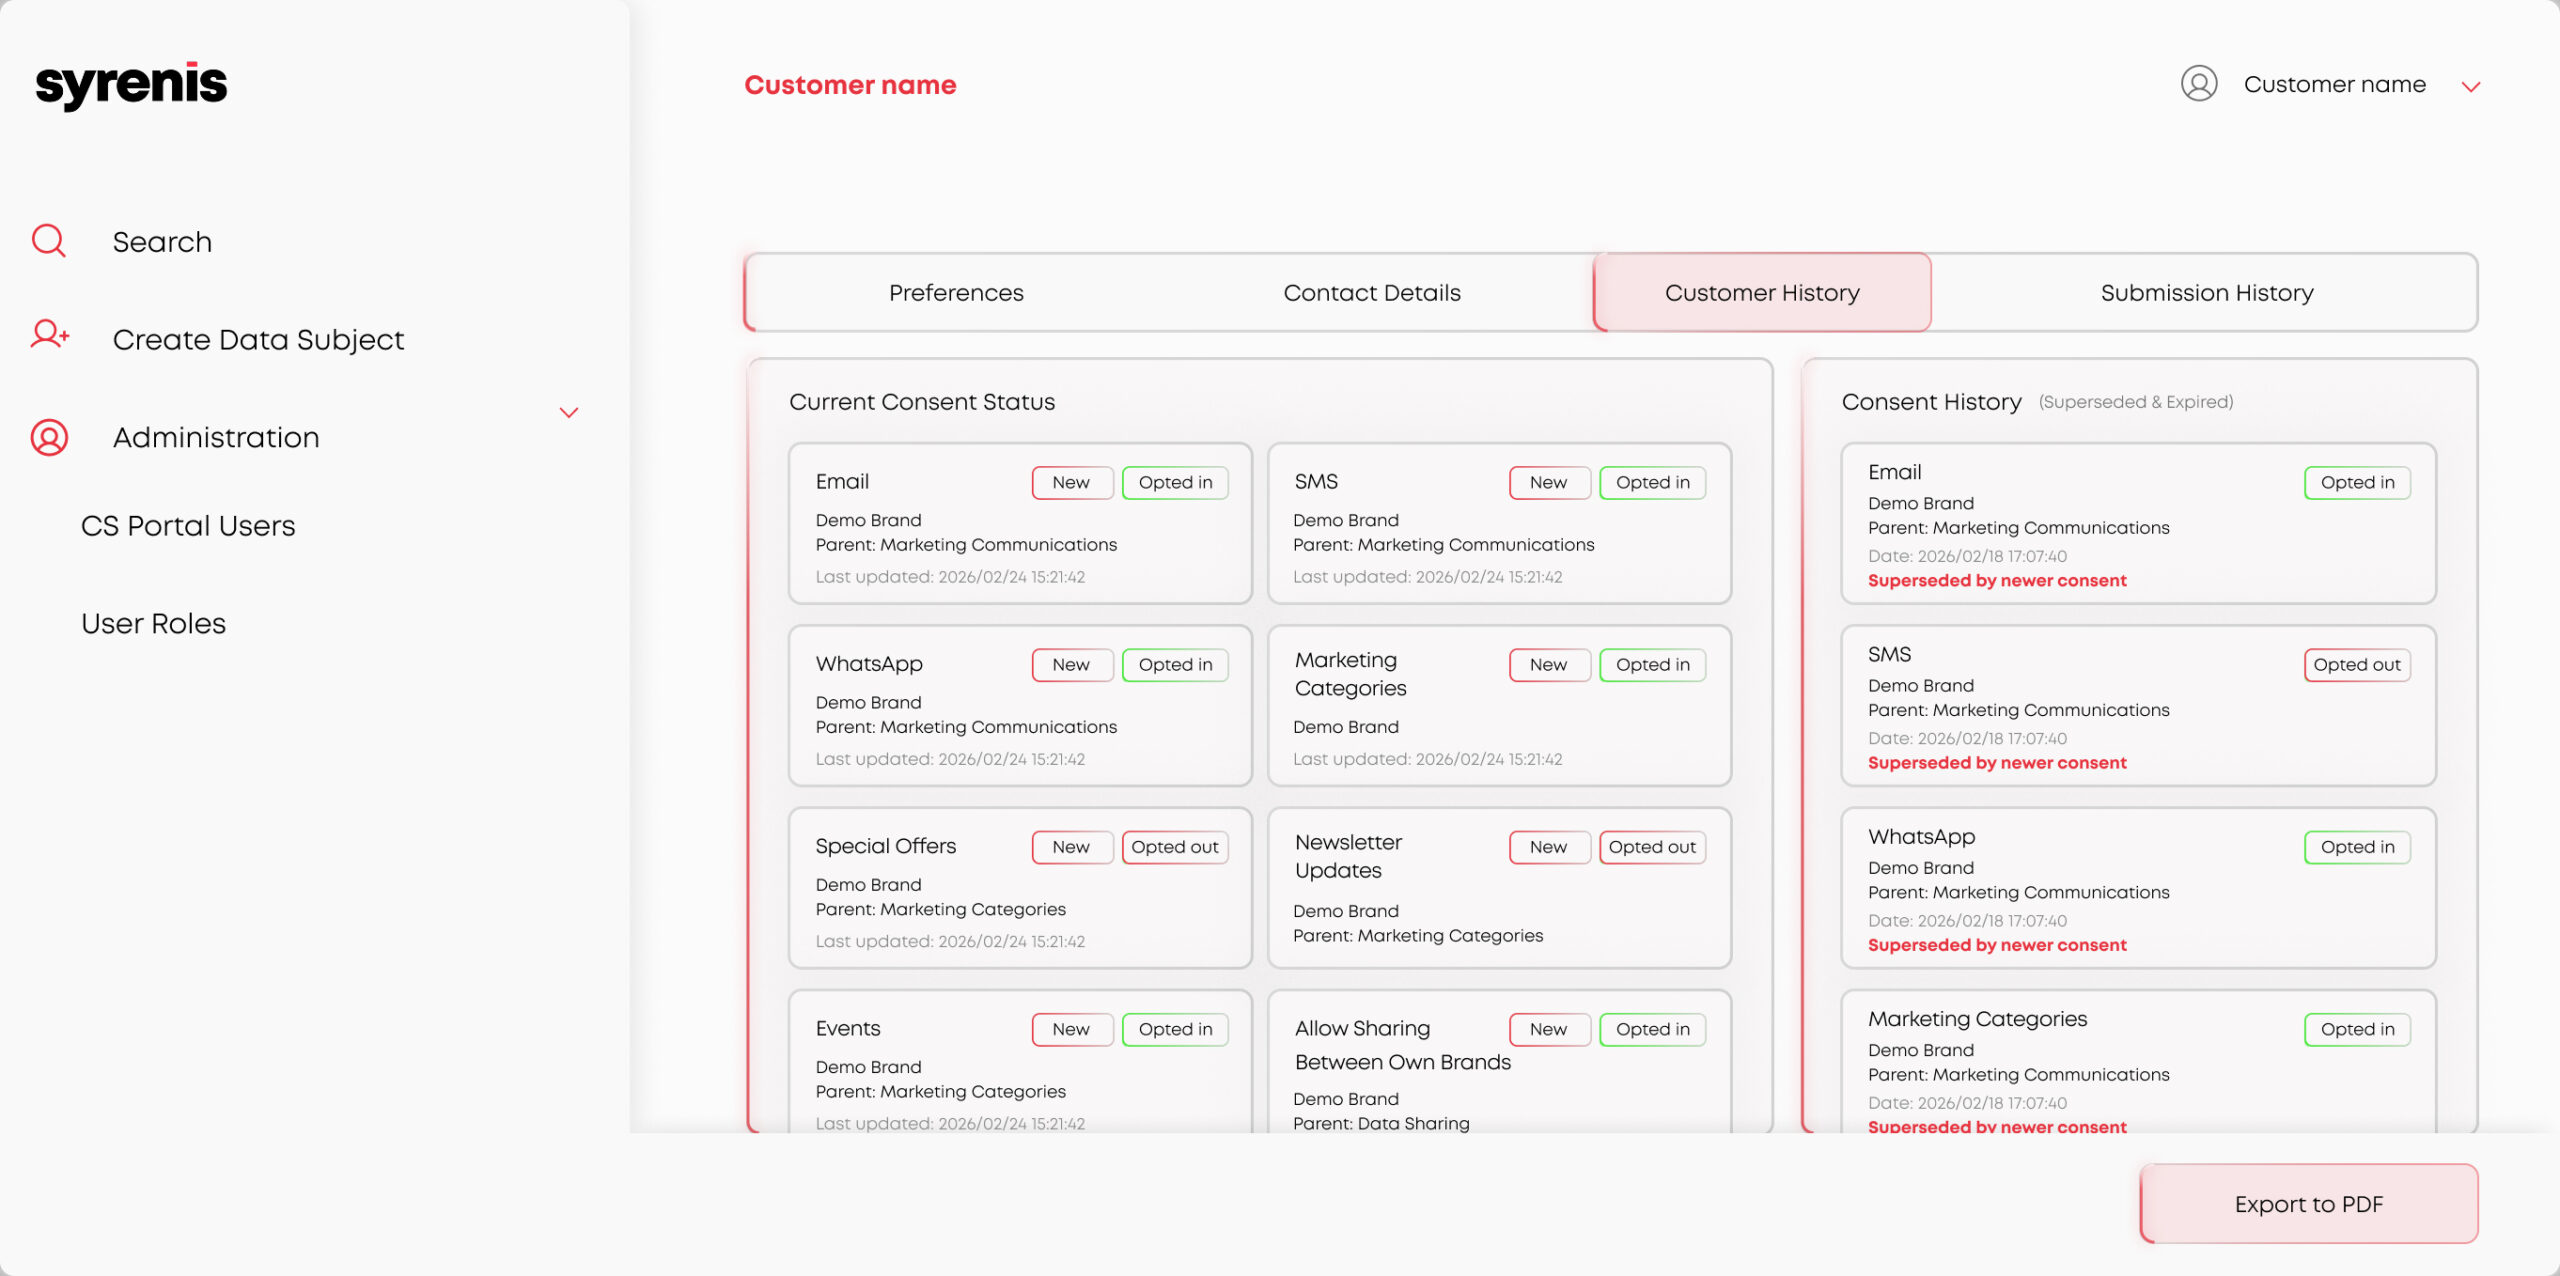
Task: Click the Create Data Subject icon
Action: (49, 334)
